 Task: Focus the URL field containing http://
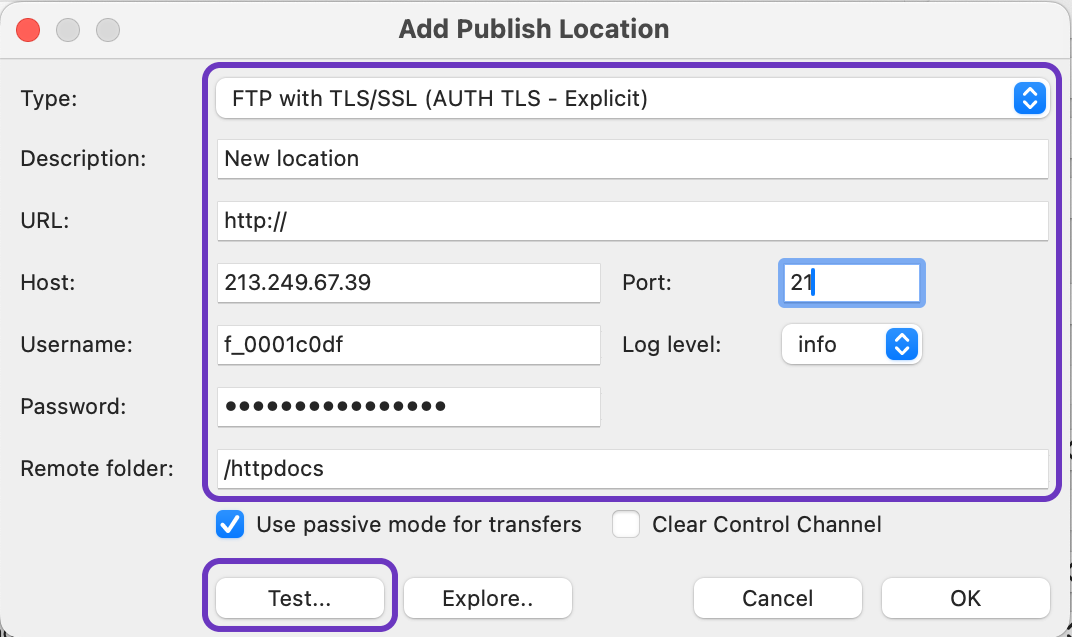[632, 221]
